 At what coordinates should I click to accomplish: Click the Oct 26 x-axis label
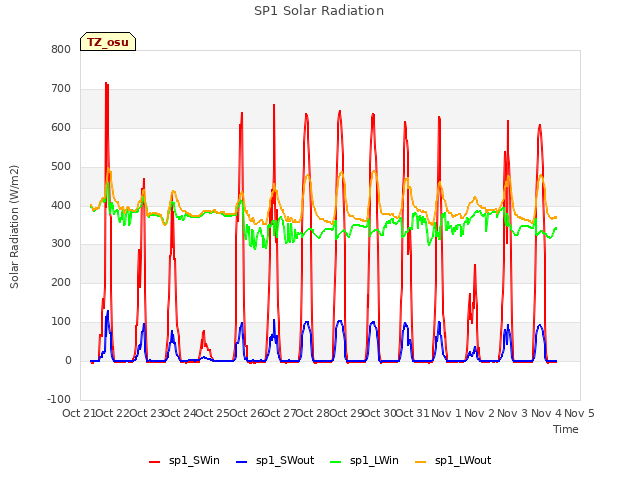[246, 413]
